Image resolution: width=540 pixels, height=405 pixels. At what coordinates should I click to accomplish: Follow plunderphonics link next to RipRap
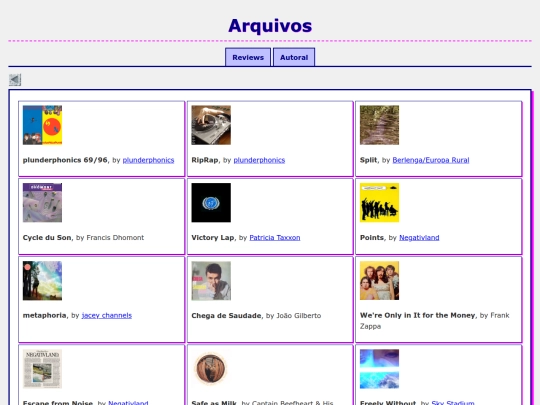259,160
